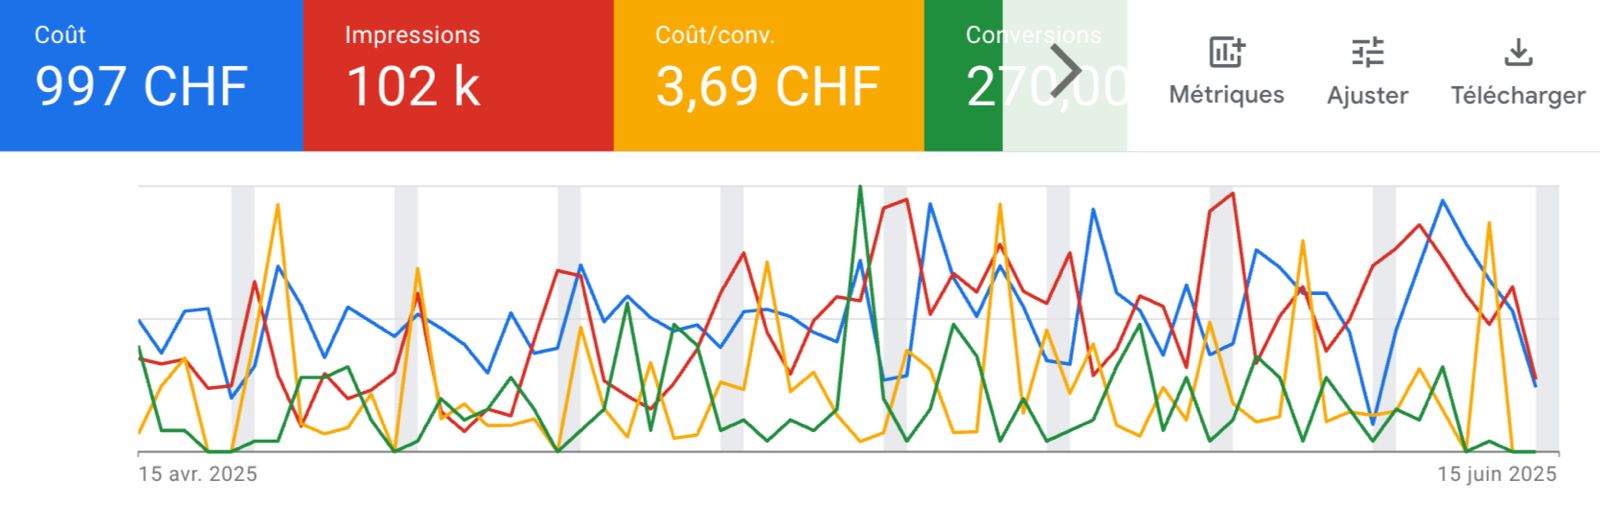Click the first yellow peak in chart
This screenshot has width=1600, height=528.
278,206
